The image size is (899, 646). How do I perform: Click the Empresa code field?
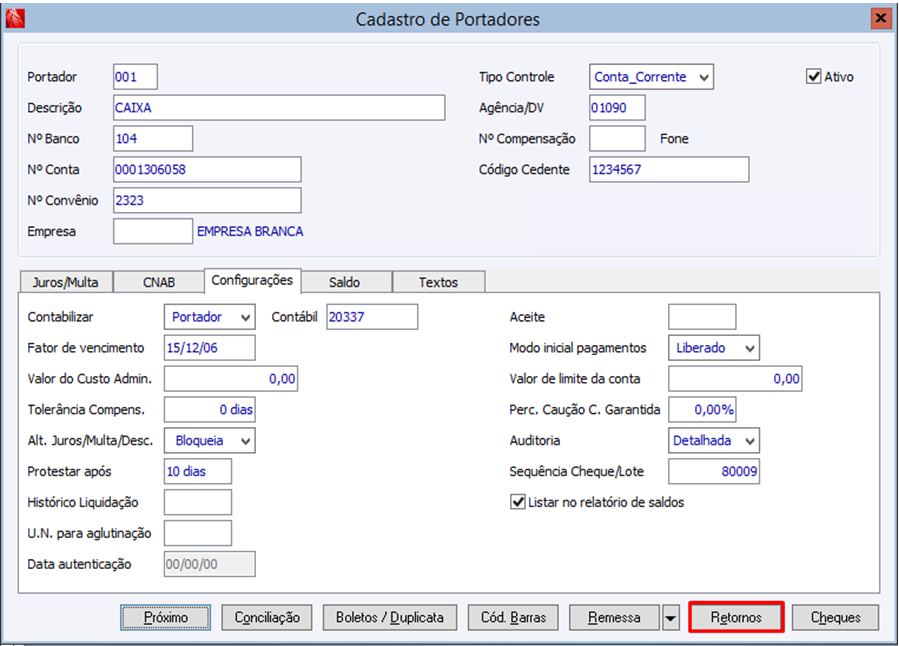153,232
